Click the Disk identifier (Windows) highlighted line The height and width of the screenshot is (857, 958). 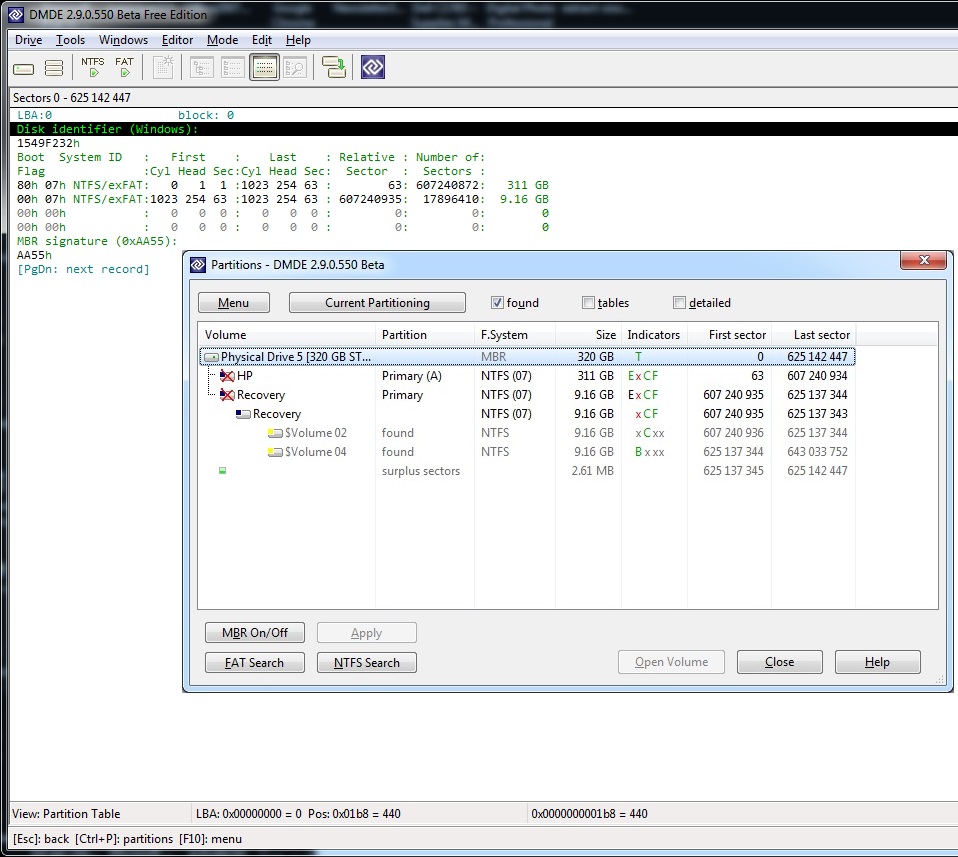pyautogui.click(x=484, y=129)
